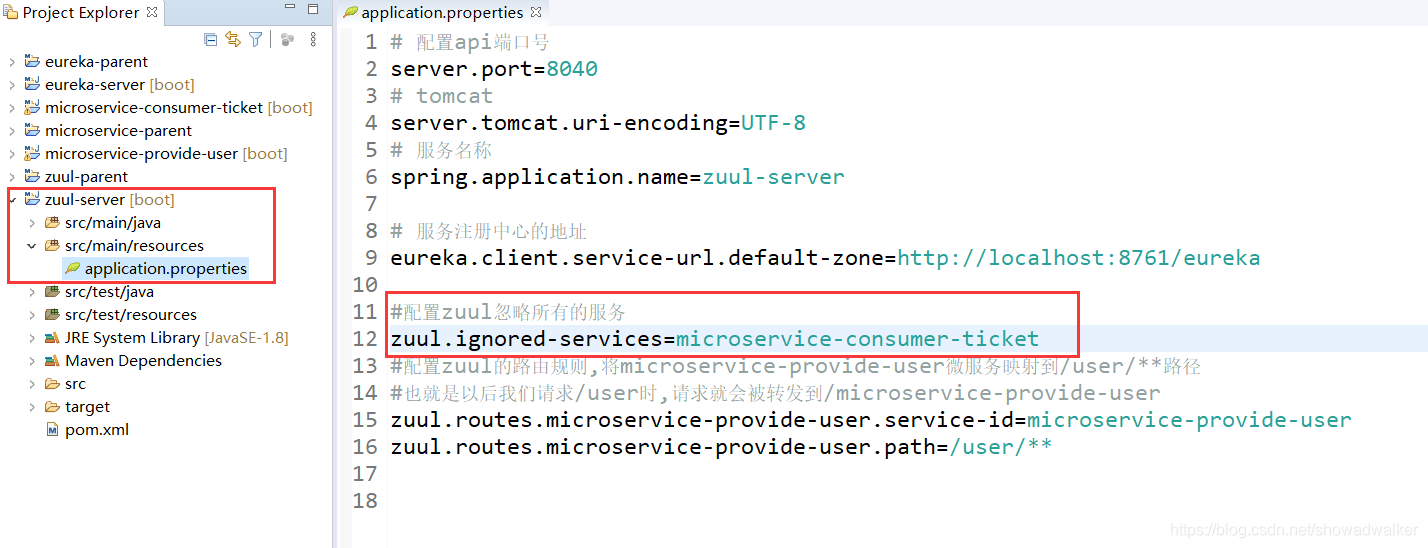Viewport: 1428px width, 548px height.
Task: Expand the eureka-parent project
Action: (12, 61)
